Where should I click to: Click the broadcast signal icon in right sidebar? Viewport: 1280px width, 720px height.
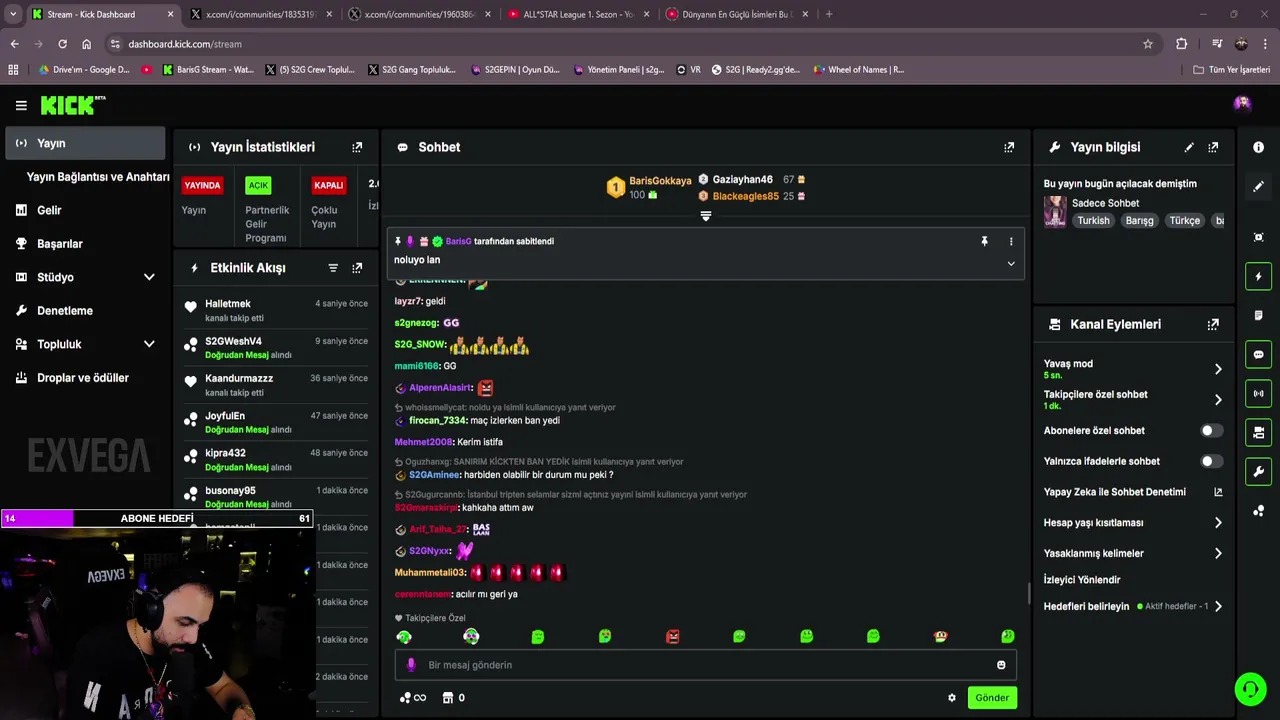point(1258,393)
